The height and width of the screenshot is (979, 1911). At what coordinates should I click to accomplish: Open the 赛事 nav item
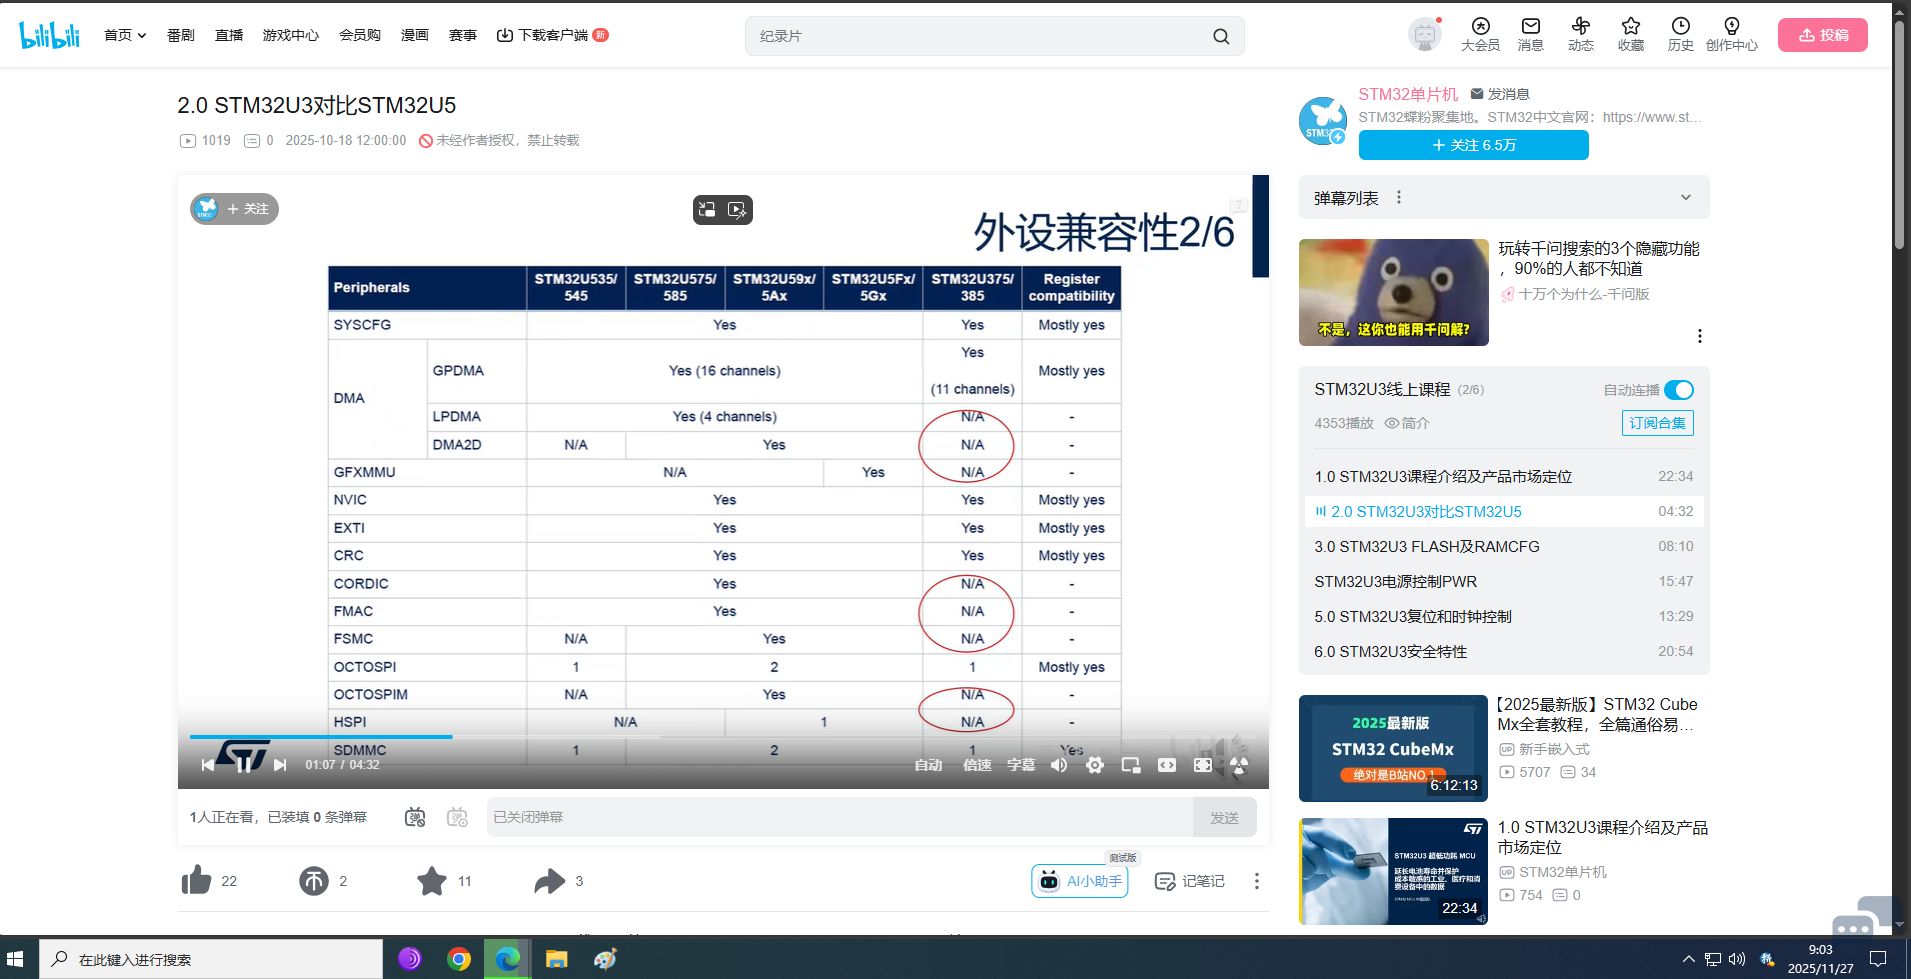[x=463, y=35]
